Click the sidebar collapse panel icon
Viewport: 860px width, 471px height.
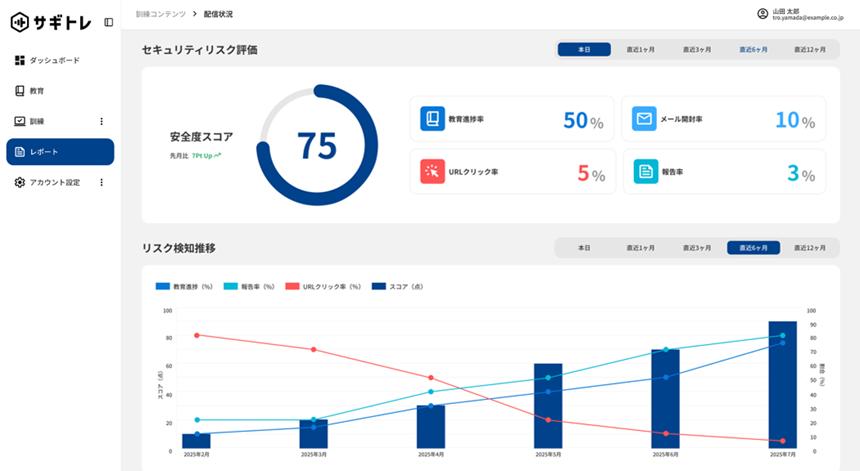point(108,22)
